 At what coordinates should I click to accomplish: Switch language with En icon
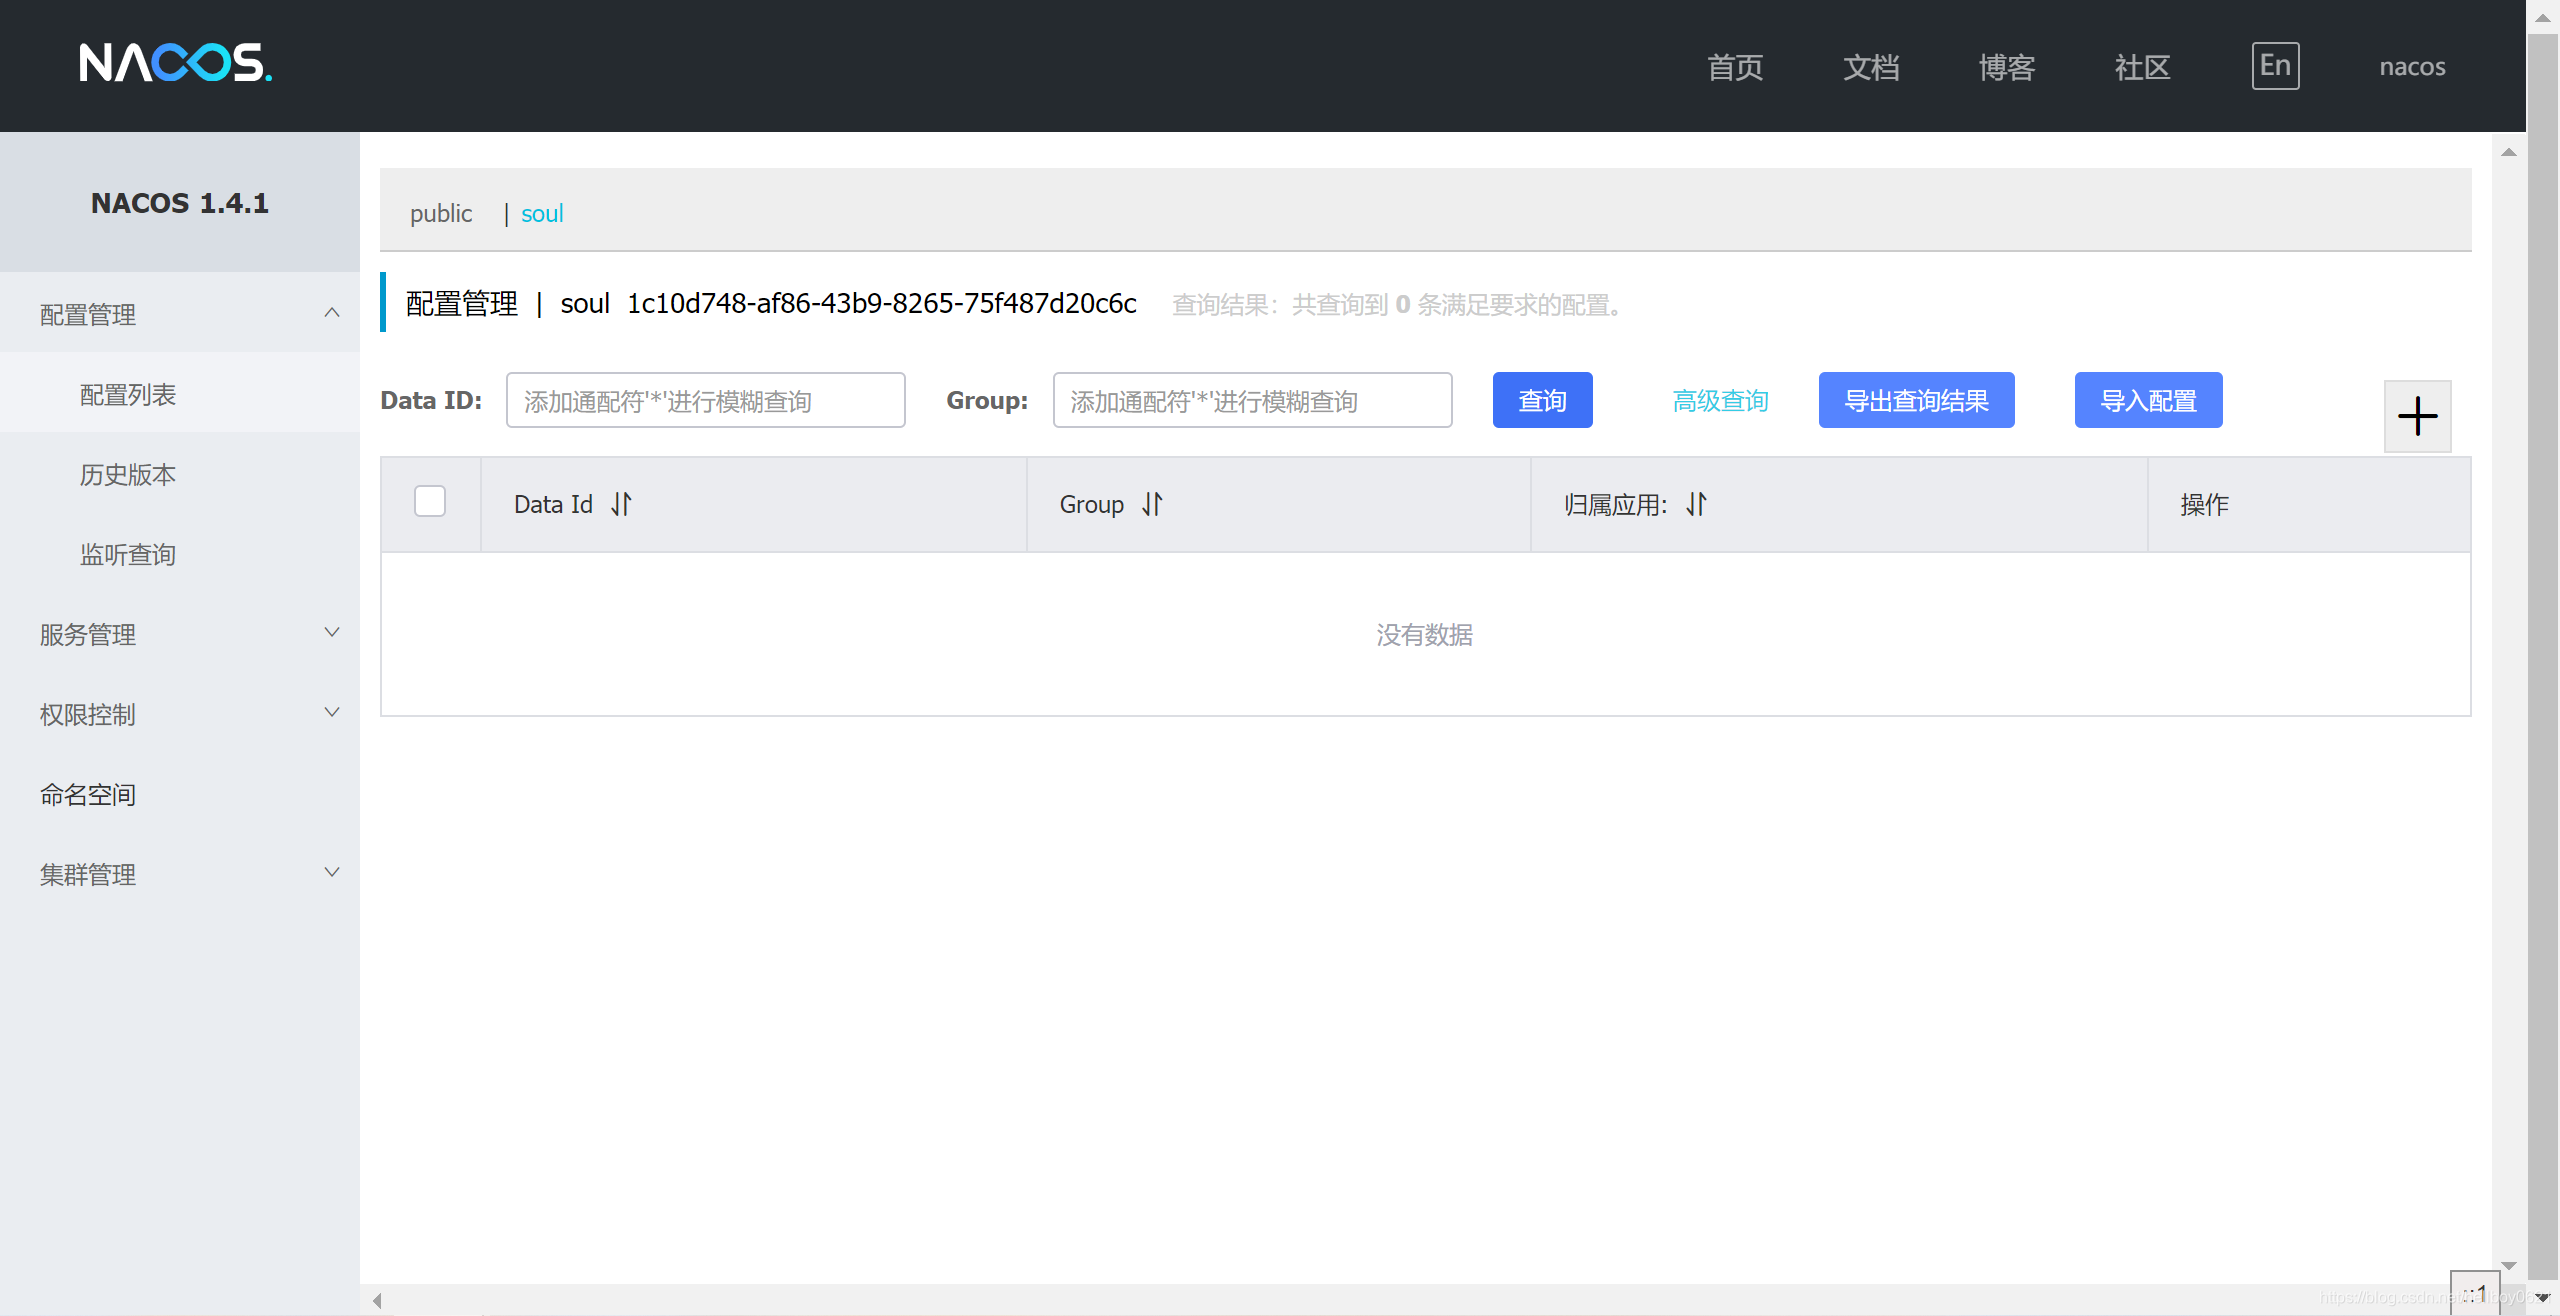pos(2275,66)
